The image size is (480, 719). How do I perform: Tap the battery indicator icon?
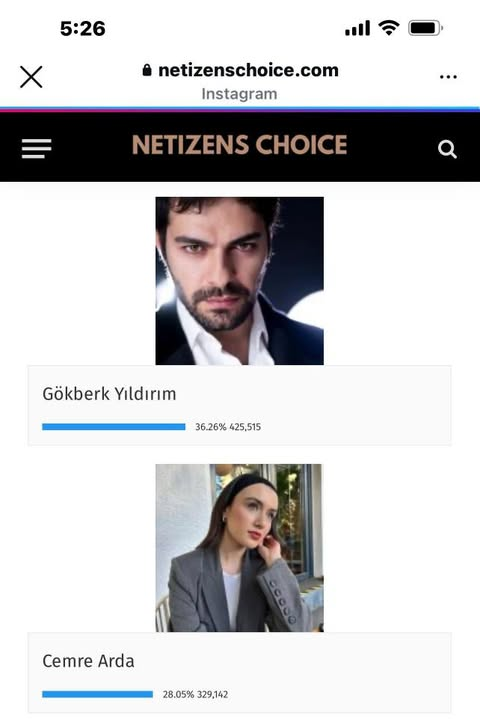pos(425,28)
